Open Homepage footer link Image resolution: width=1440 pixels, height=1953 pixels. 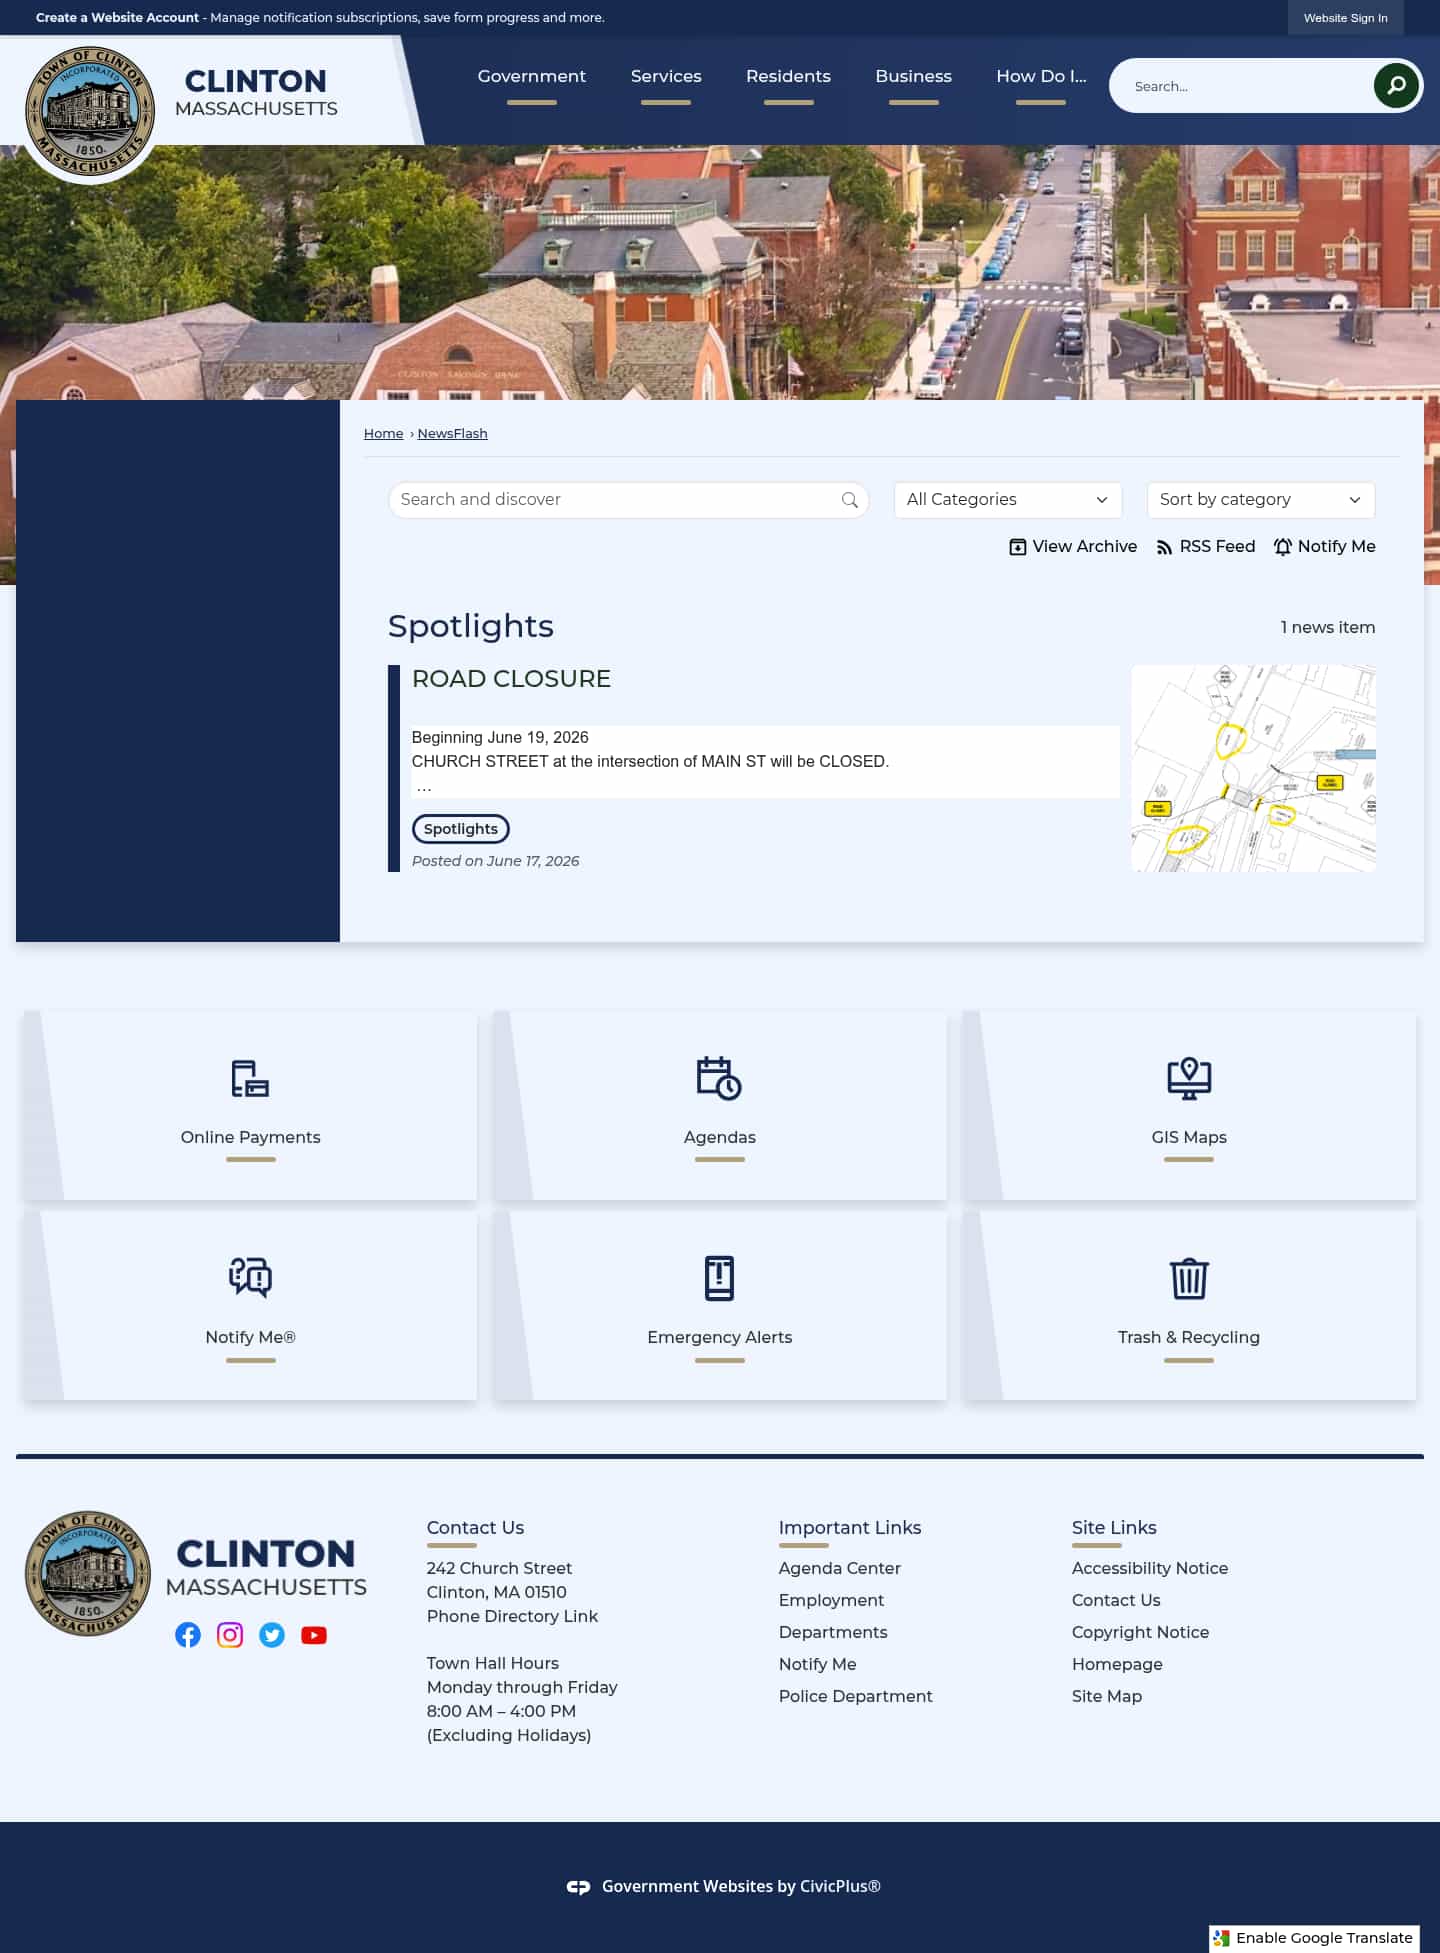tap(1117, 1664)
